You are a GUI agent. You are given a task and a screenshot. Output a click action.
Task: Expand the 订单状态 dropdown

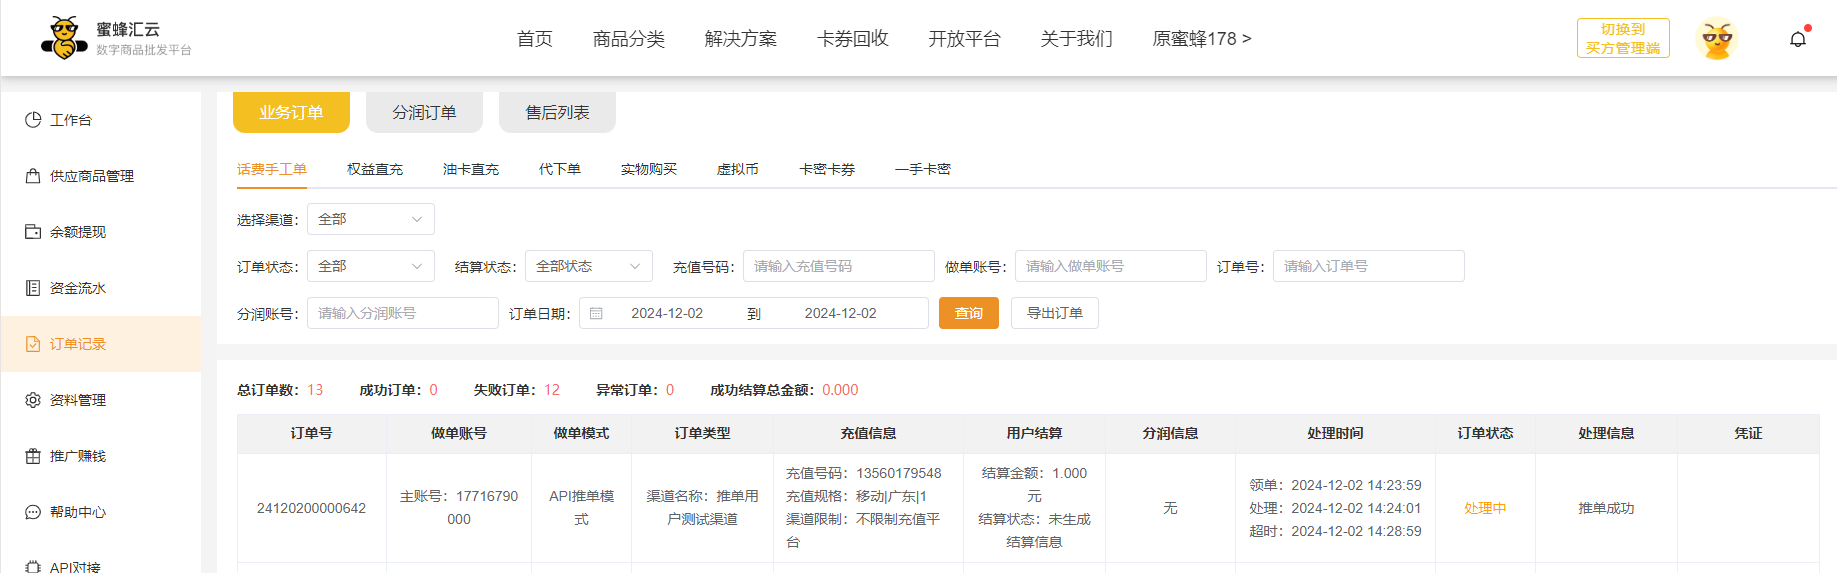[x=370, y=266]
